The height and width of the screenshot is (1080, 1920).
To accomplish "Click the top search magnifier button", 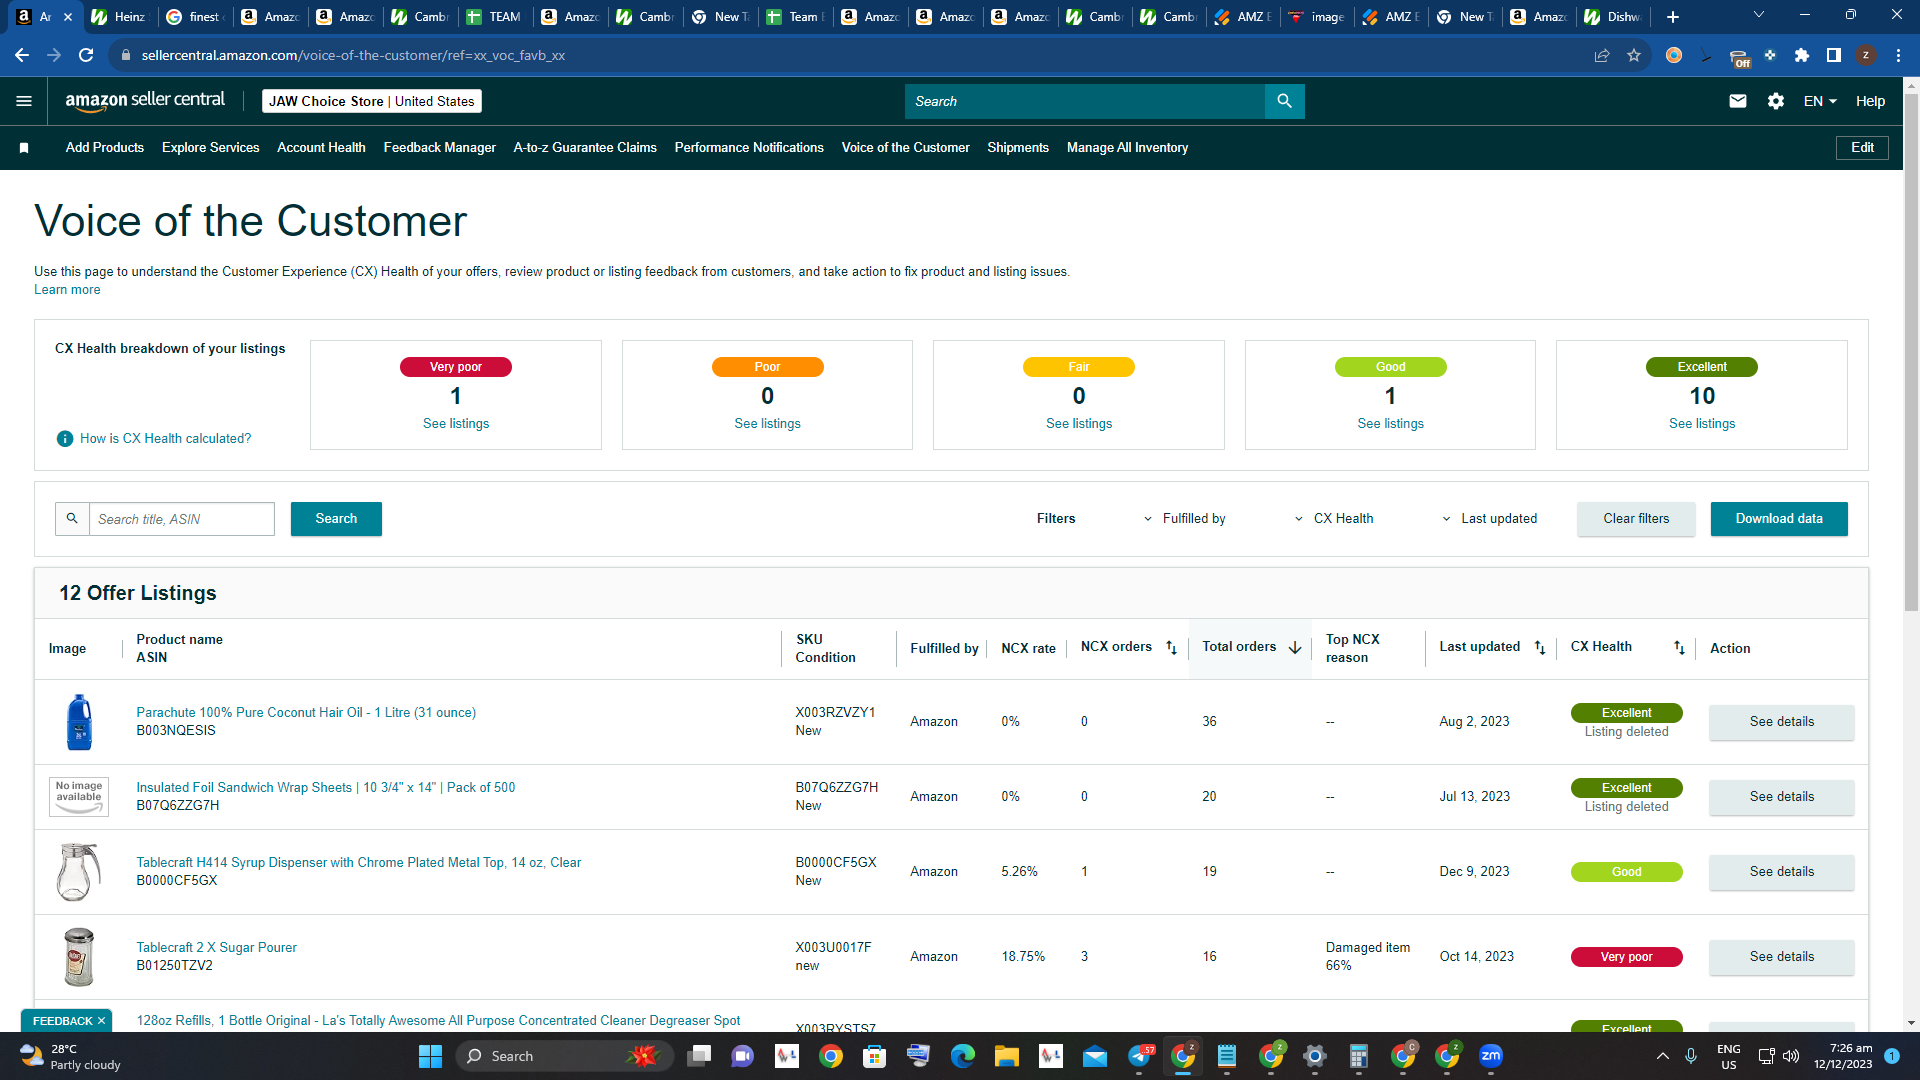I will pyautogui.click(x=1285, y=101).
